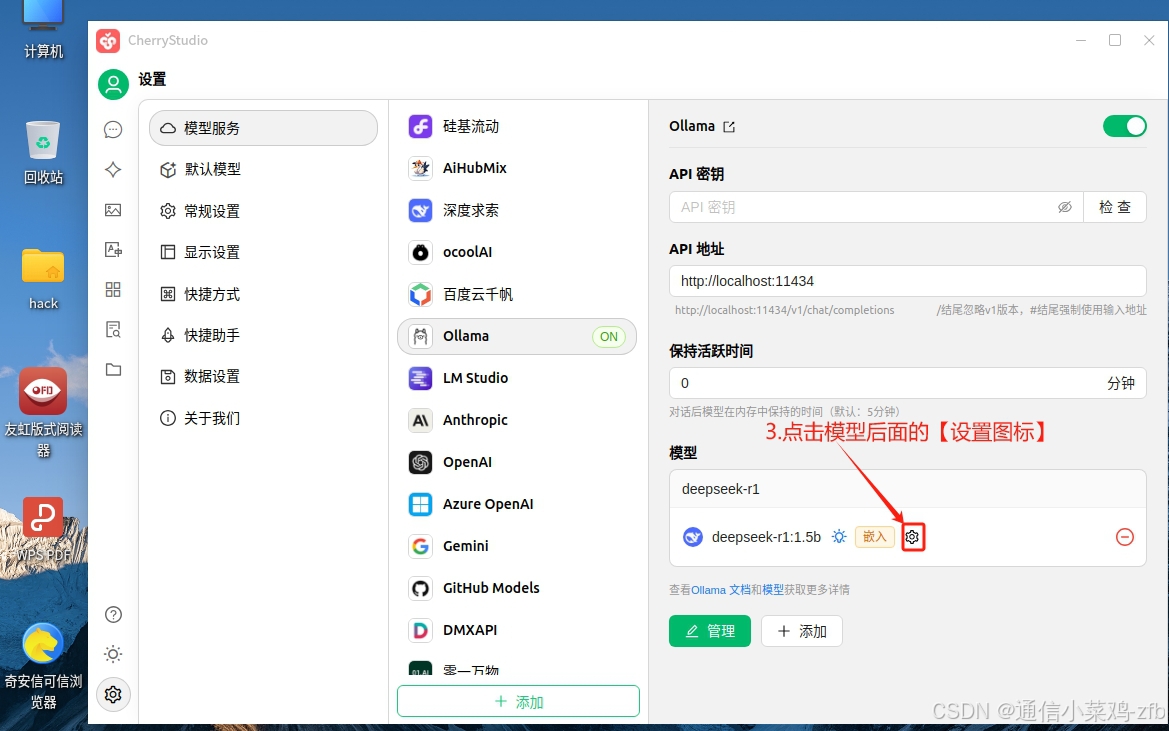Open 显示设置 settings section

[263, 253]
